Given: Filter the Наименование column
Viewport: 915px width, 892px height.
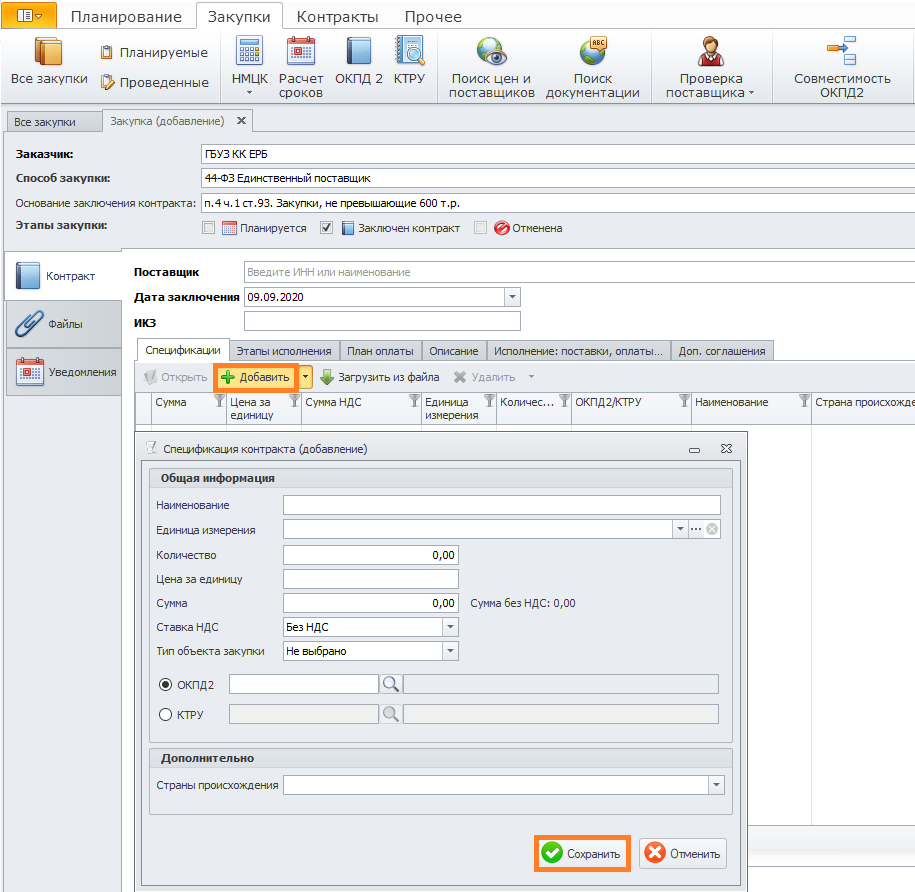Looking at the screenshot, I should [804, 401].
